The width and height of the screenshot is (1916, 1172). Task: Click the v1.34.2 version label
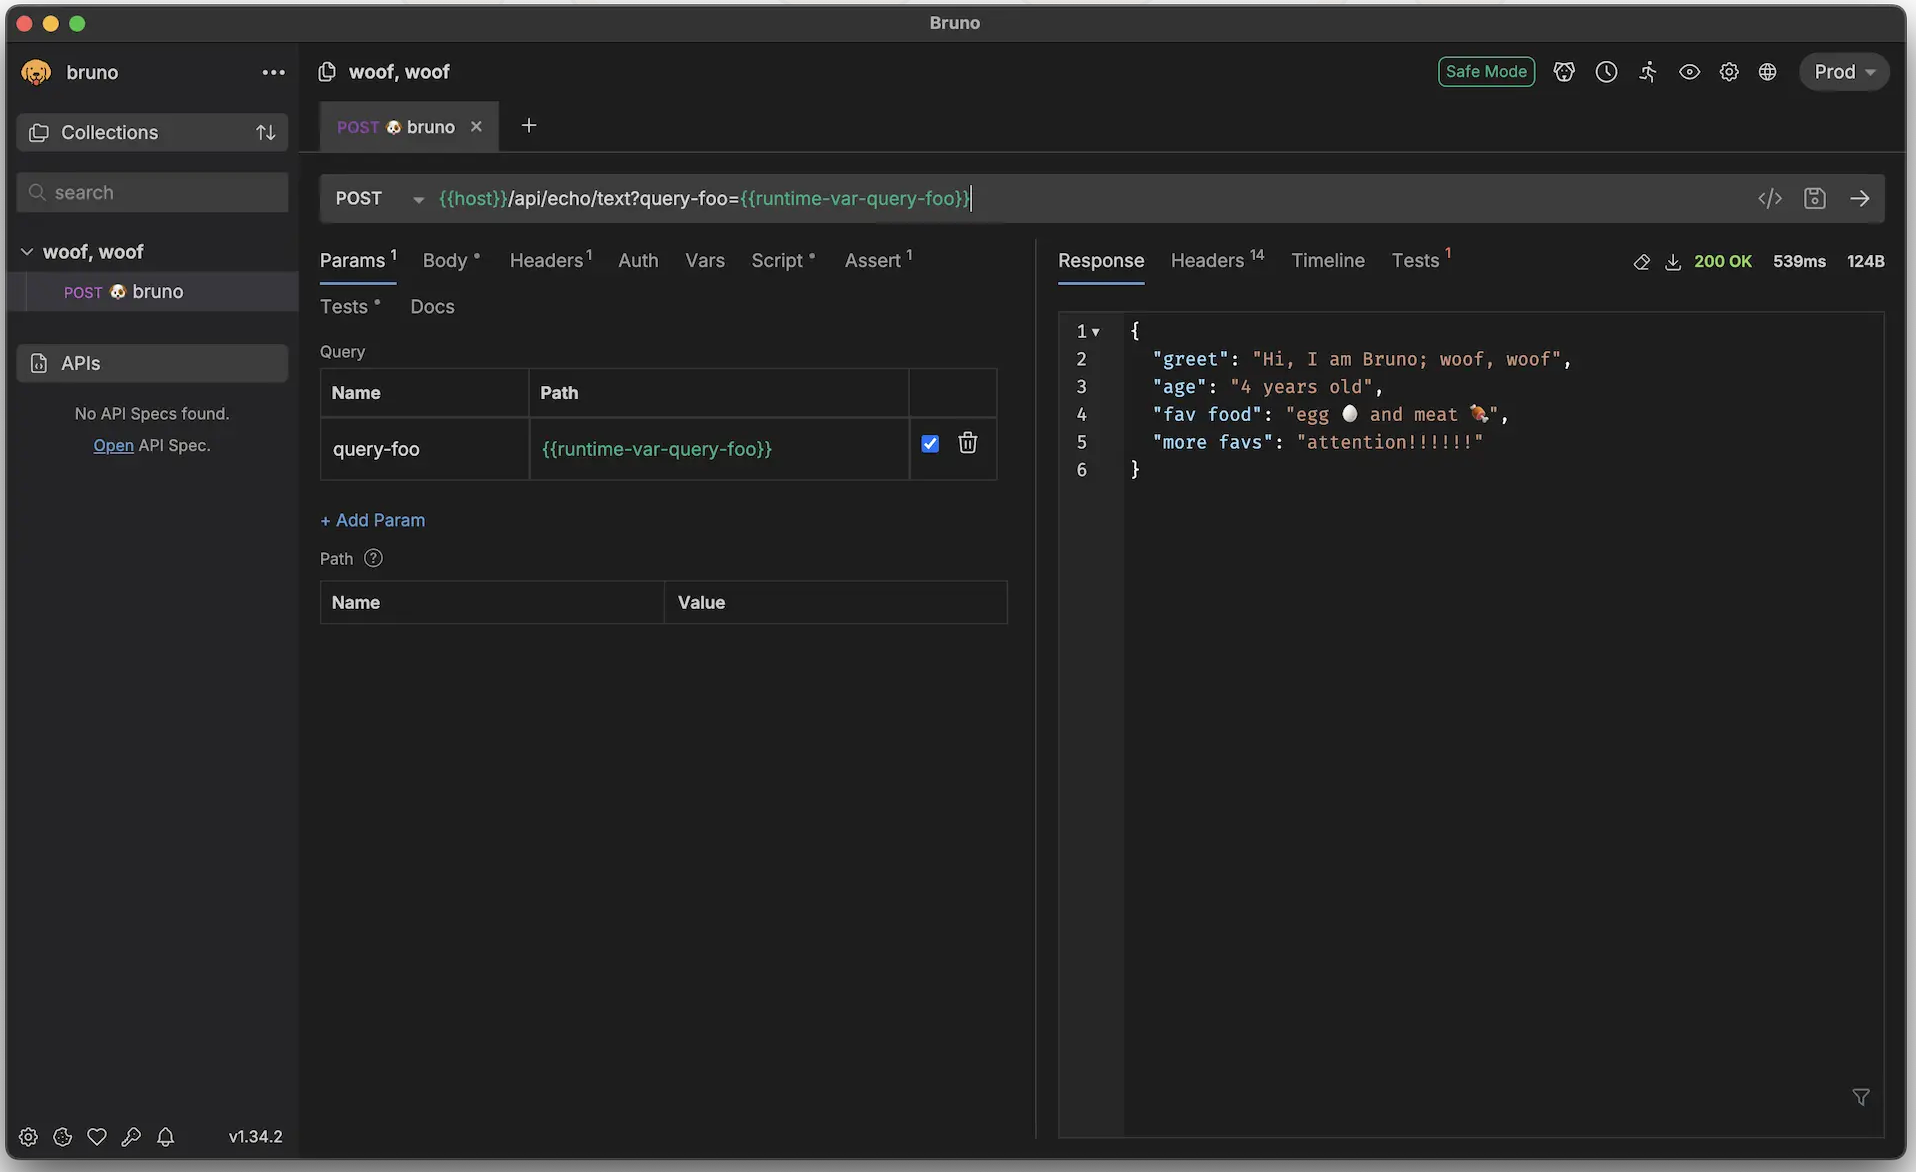point(255,1136)
